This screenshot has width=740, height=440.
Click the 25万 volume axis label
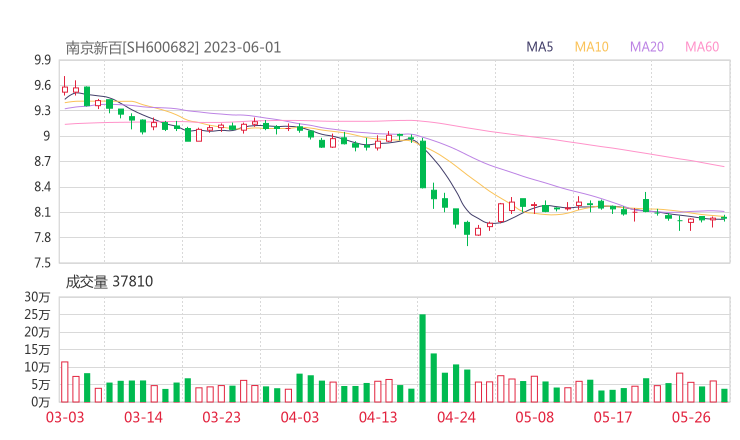(37, 314)
